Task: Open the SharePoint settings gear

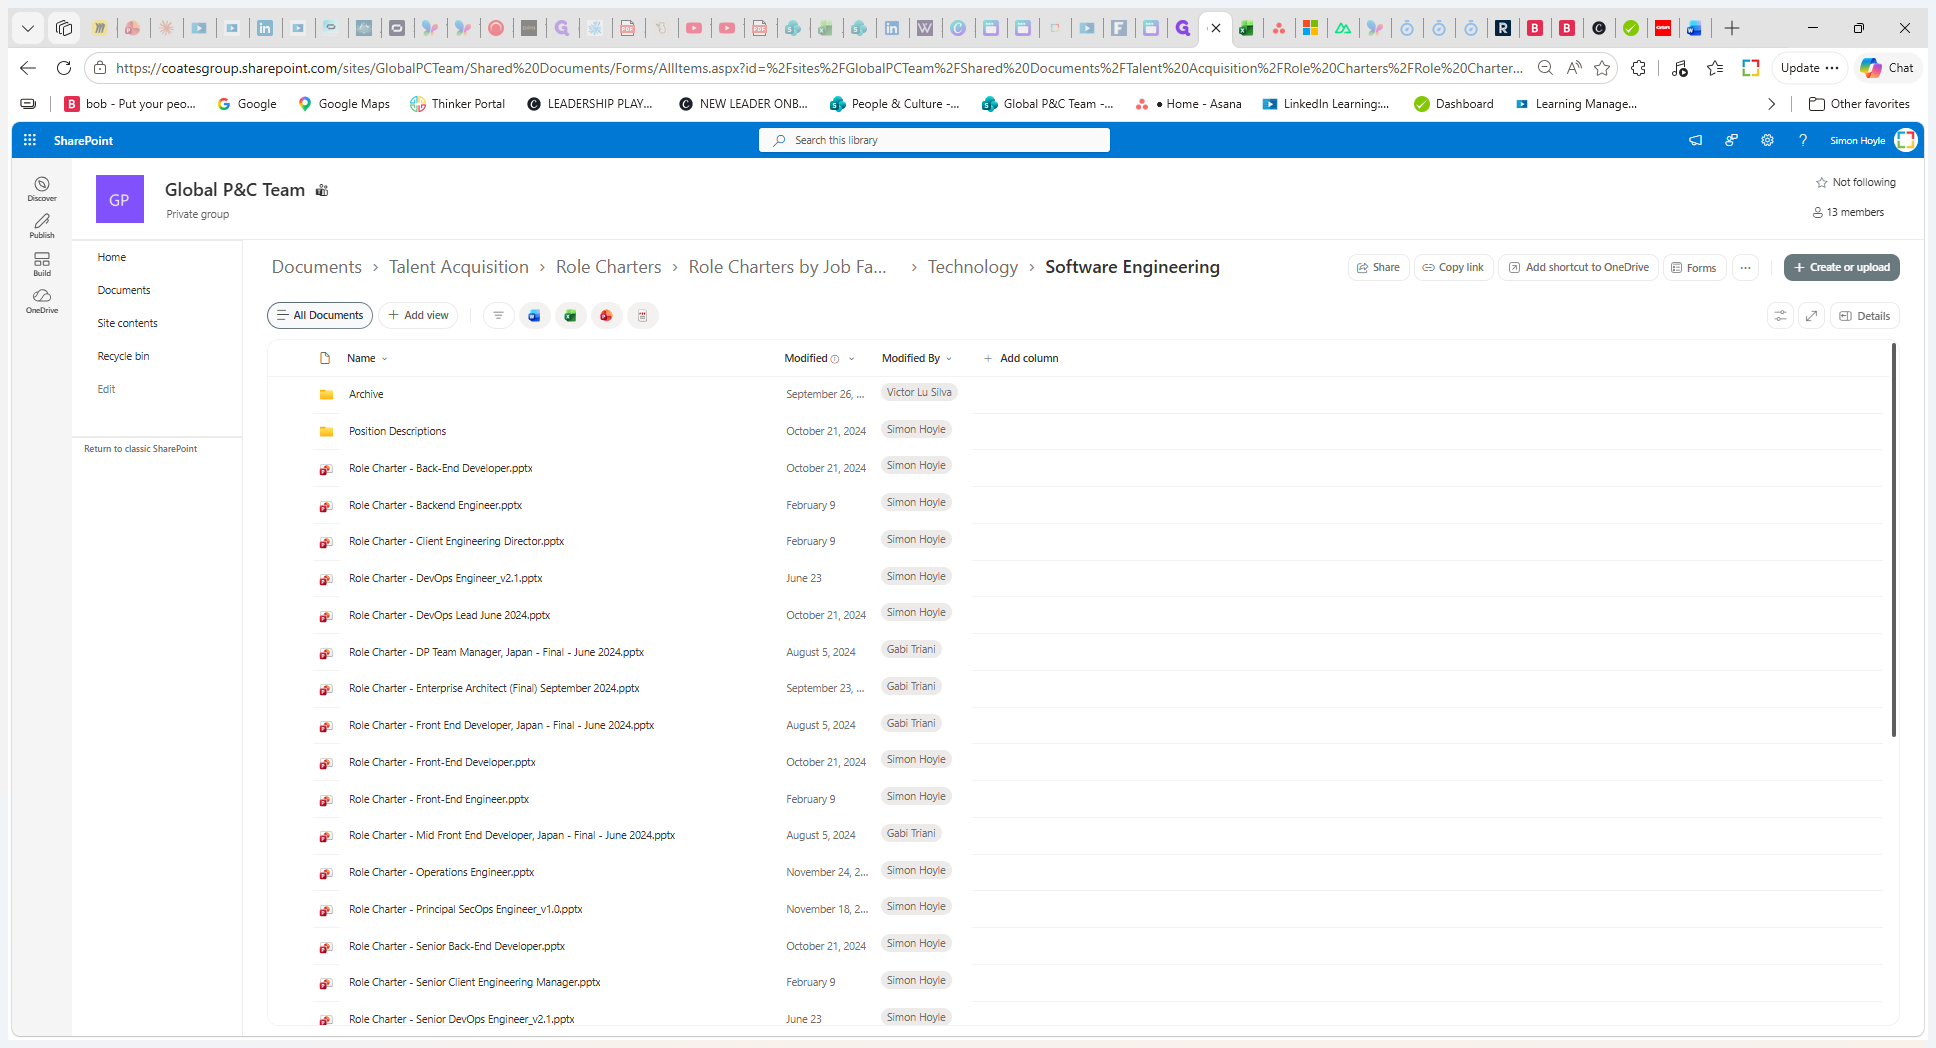Action: tap(1767, 140)
